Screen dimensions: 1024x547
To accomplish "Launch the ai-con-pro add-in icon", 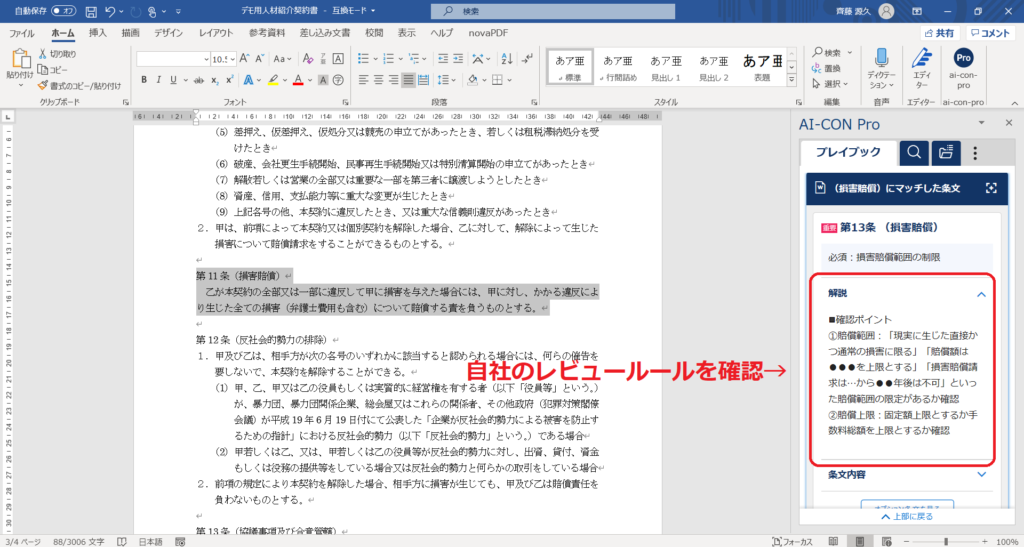I will 963,68.
